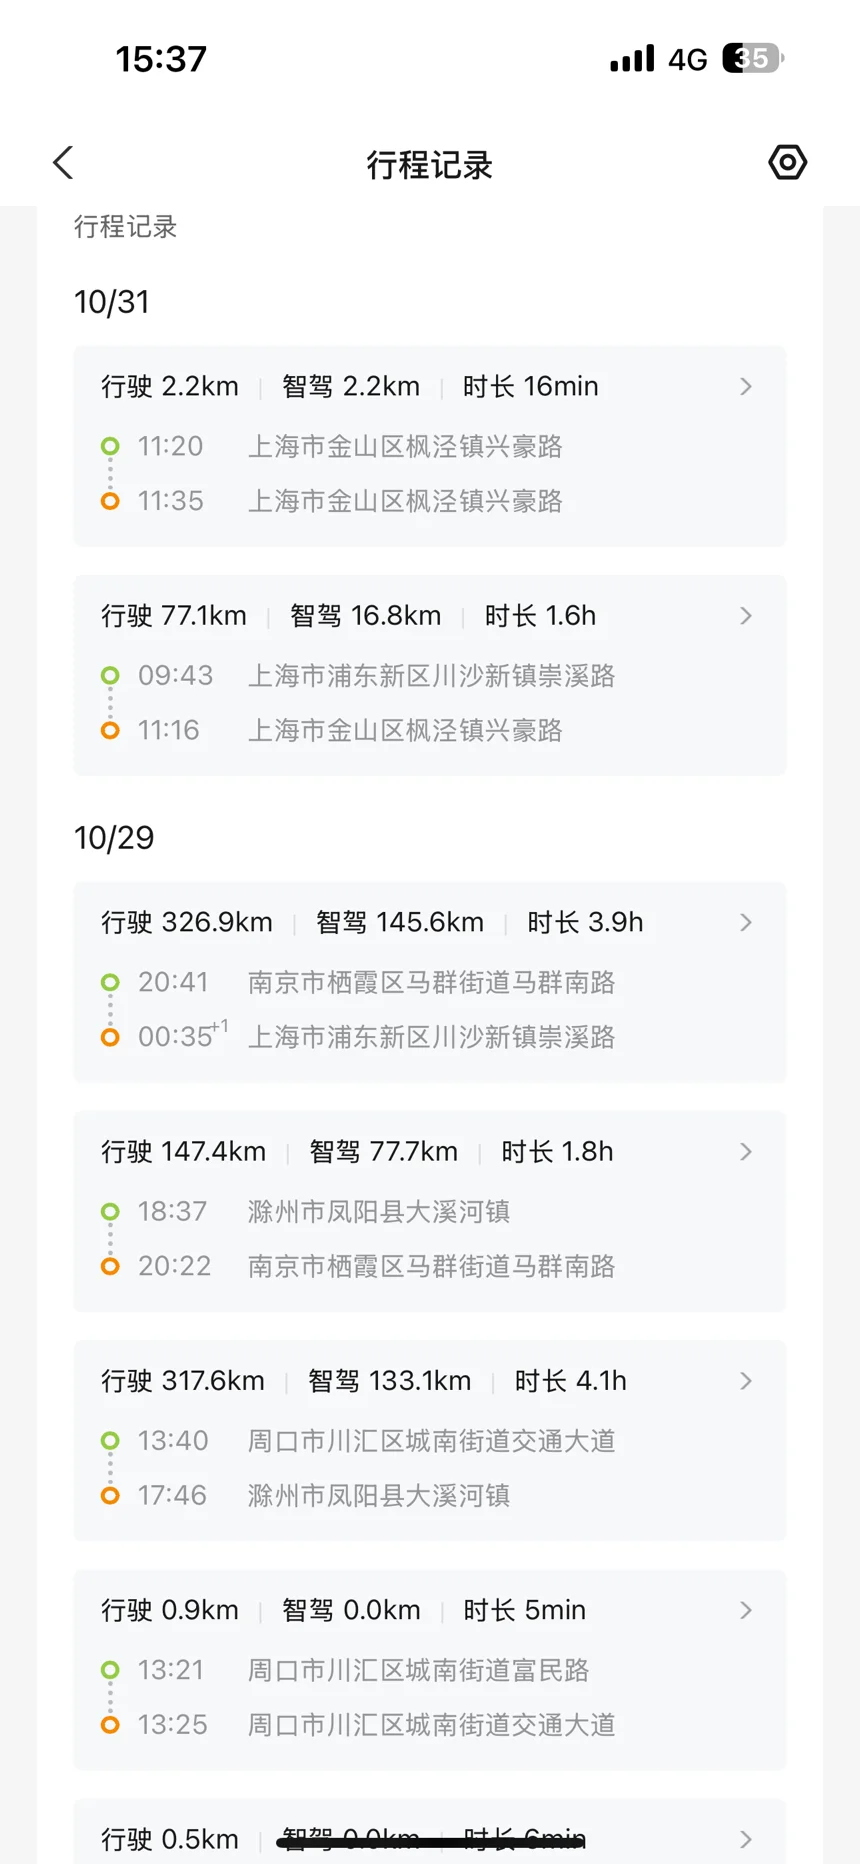Tap green start dot at 20:41
Image resolution: width=860 pixels, height=1864 pixels.
click(x=111, y=982)
